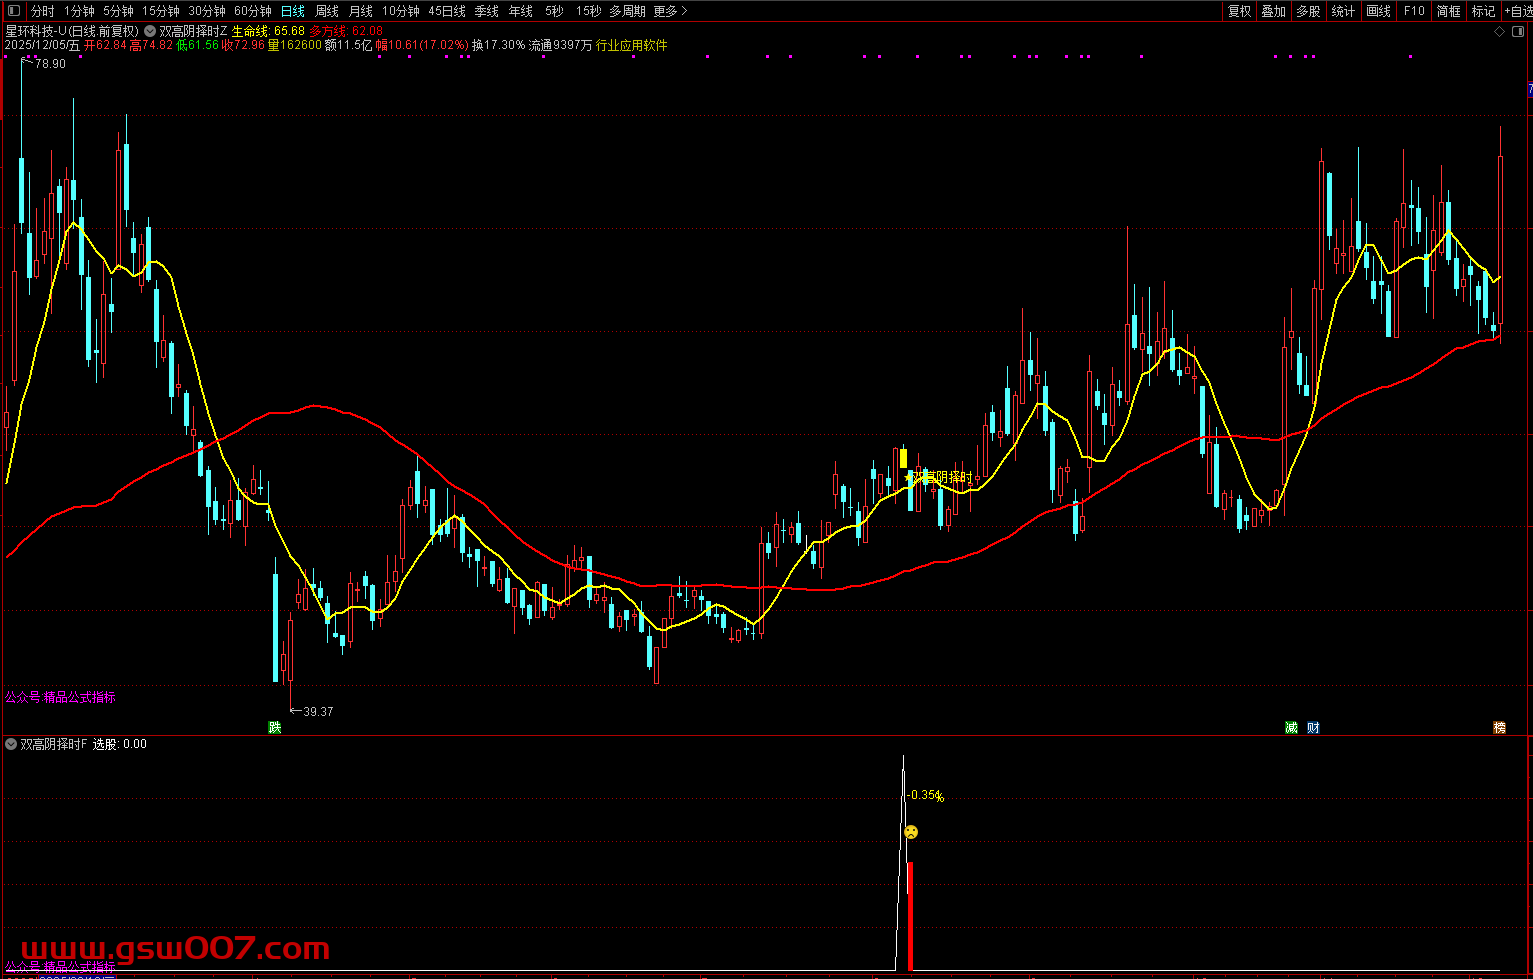The height and width of the screenshot is (979, 1533).
Task: Click the sad face signal icon
Action: (x=911, y=832)
